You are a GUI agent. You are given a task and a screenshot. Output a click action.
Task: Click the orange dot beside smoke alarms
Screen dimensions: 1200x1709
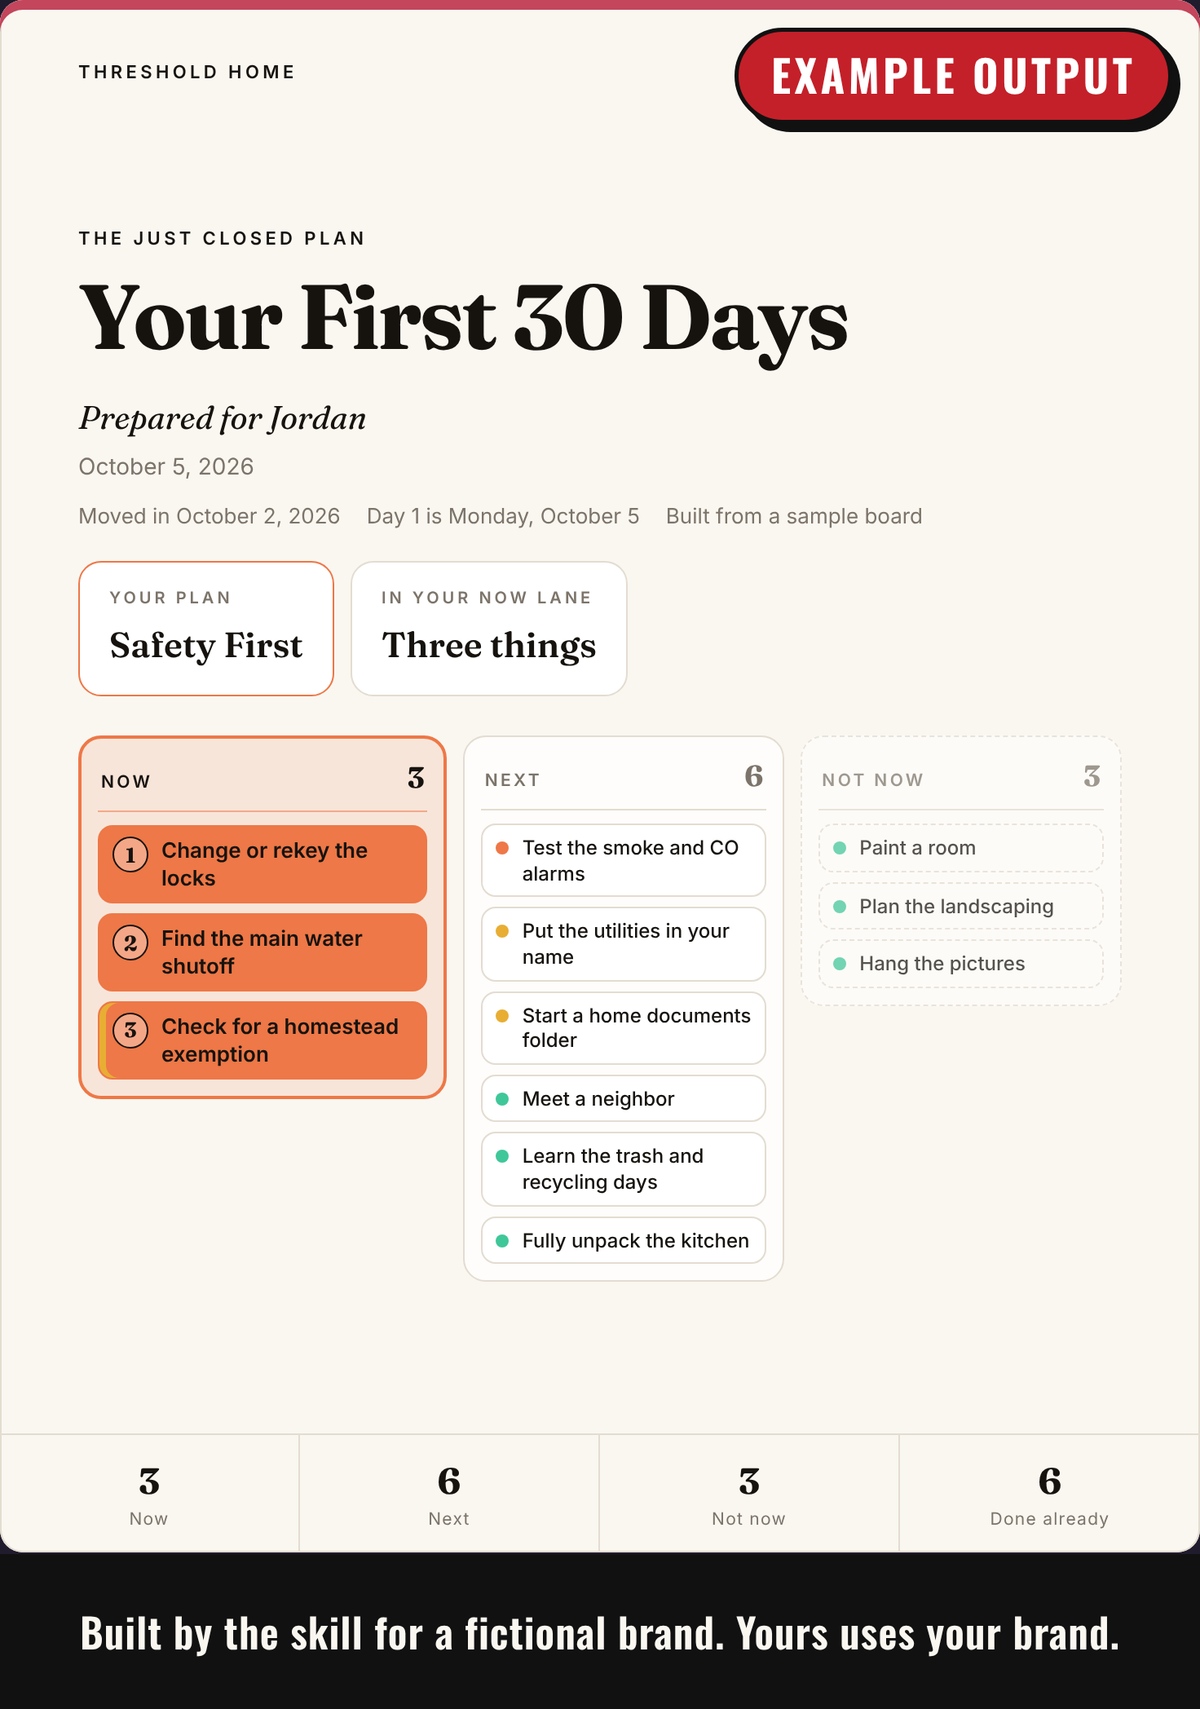click(502, 848)
